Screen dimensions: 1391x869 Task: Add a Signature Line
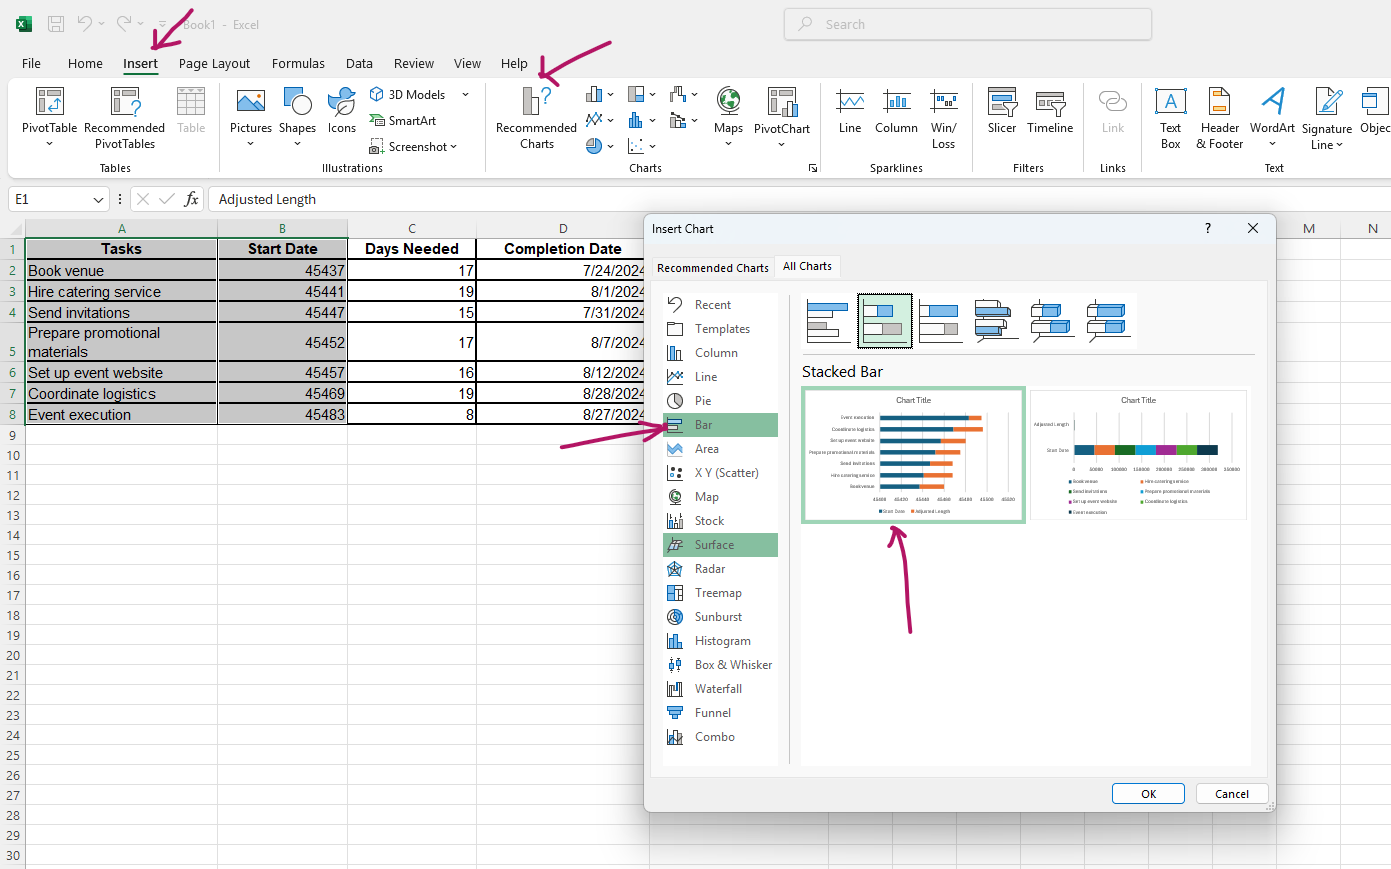[1327, 117]
